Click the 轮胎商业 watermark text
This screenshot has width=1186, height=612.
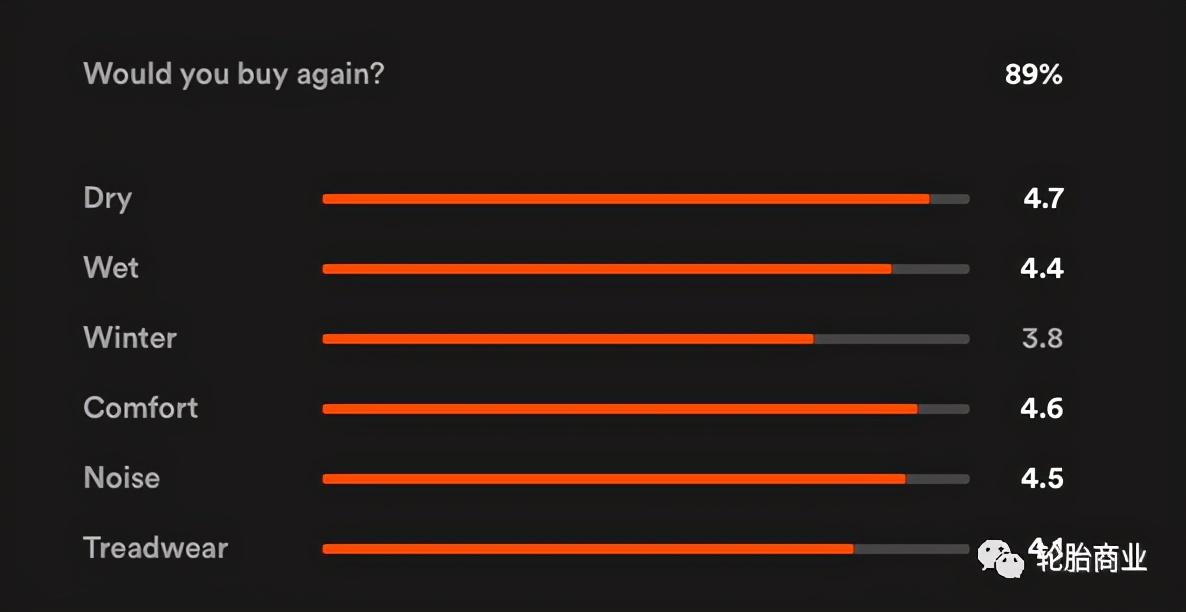pos(1089,558)
